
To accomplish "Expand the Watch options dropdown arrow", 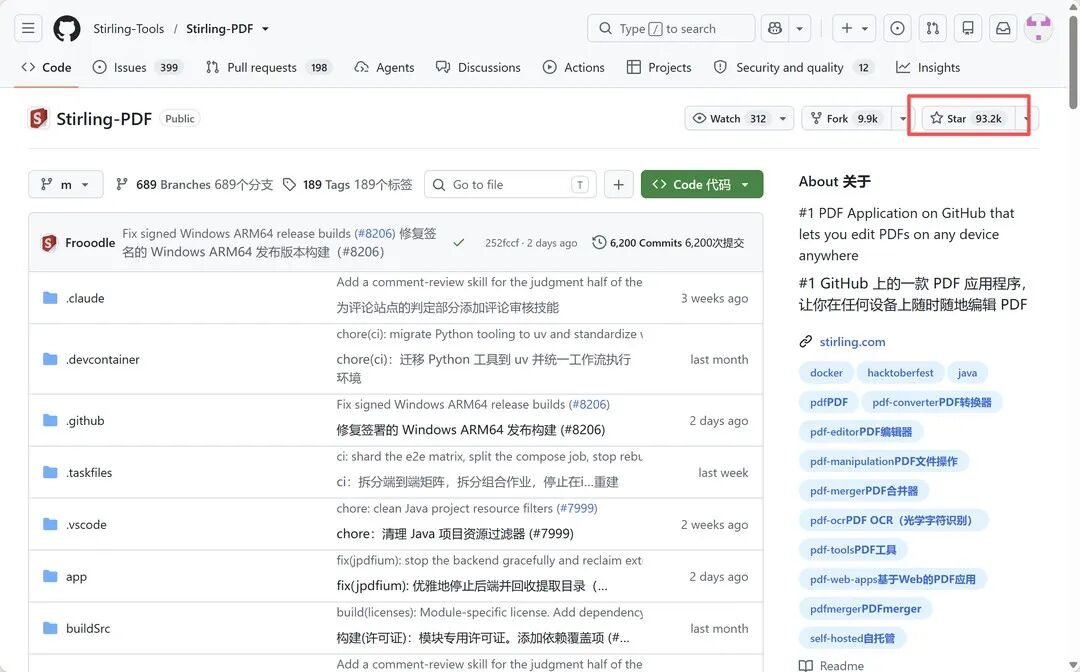I will [783, 118].
